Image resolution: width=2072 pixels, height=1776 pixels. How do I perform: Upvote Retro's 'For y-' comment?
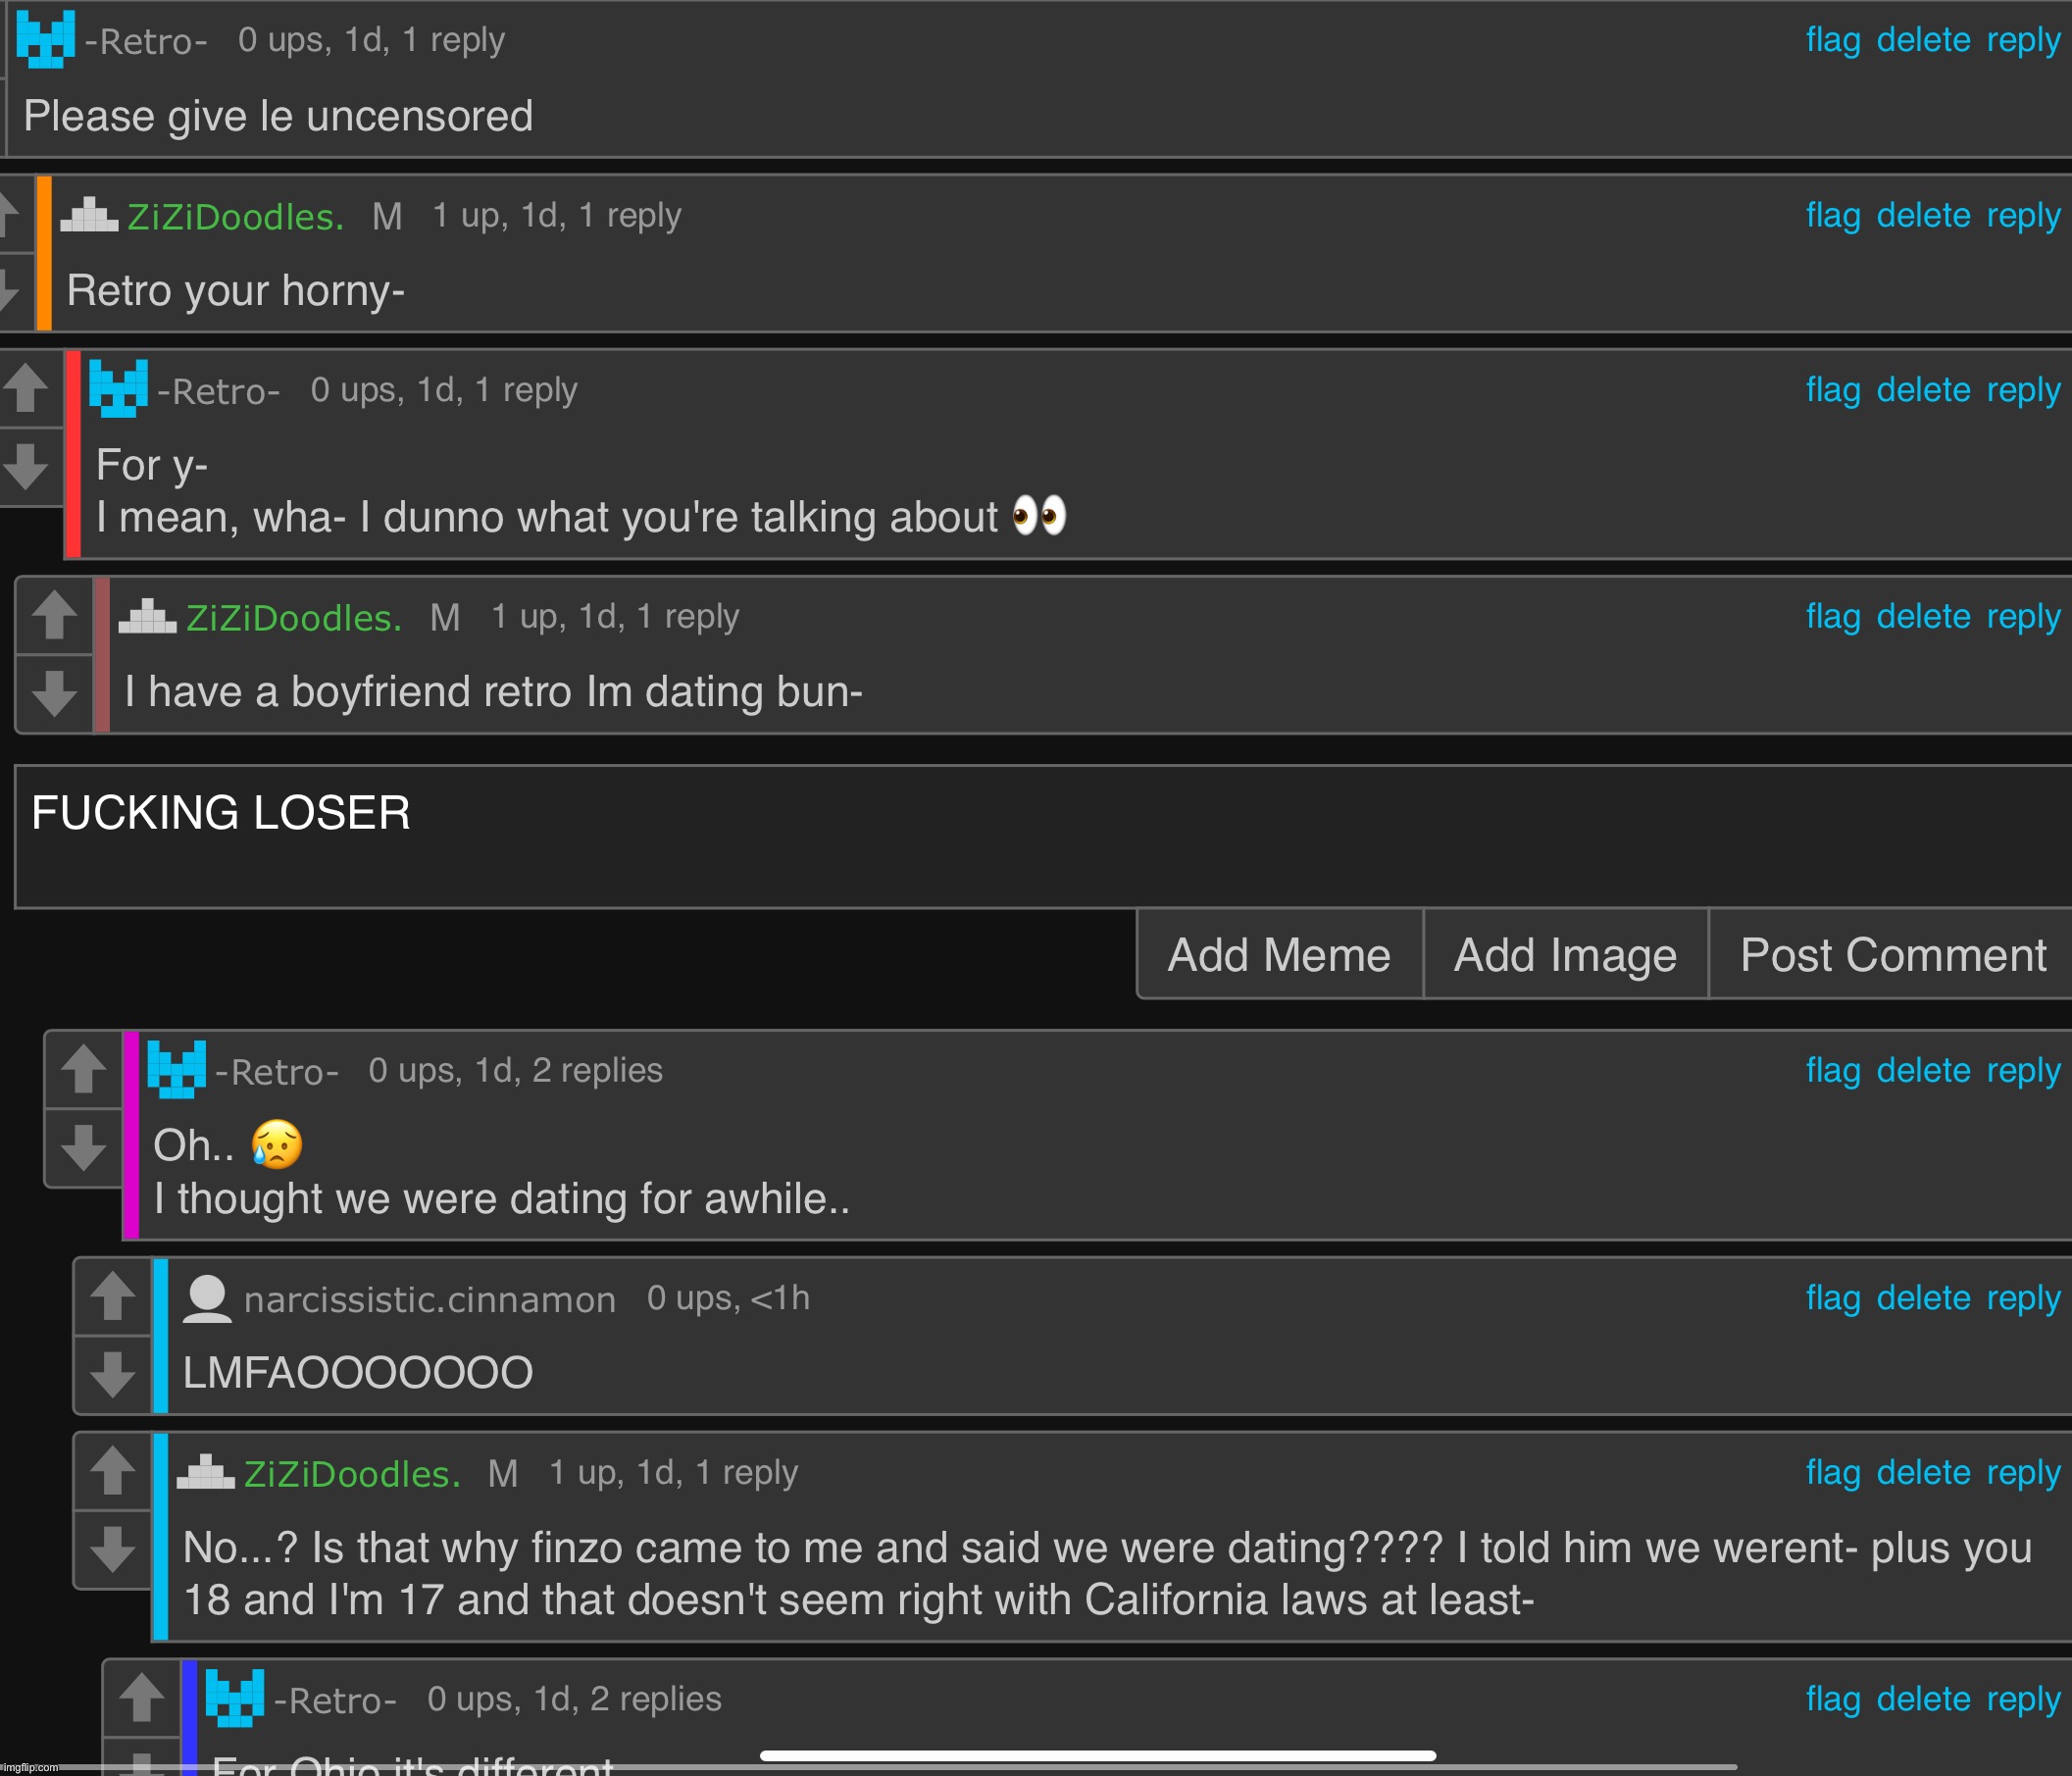[26, 388]
